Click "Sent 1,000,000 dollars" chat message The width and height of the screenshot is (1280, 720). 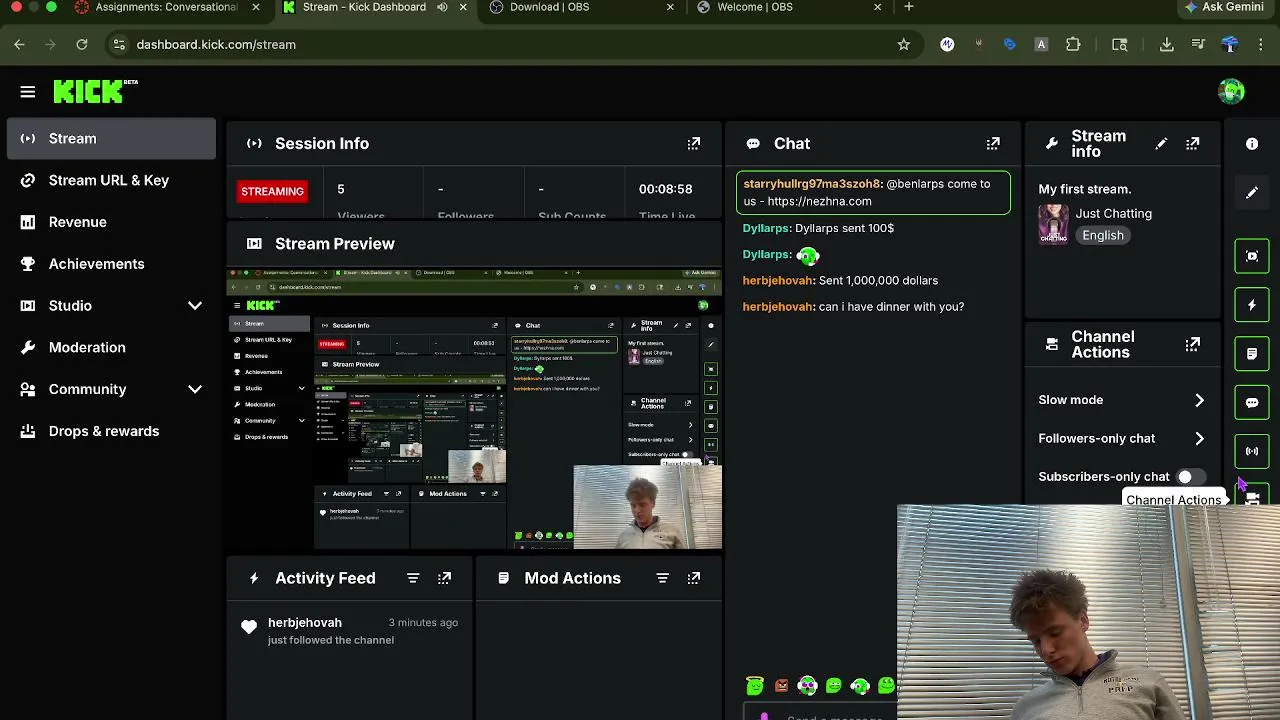878,281
